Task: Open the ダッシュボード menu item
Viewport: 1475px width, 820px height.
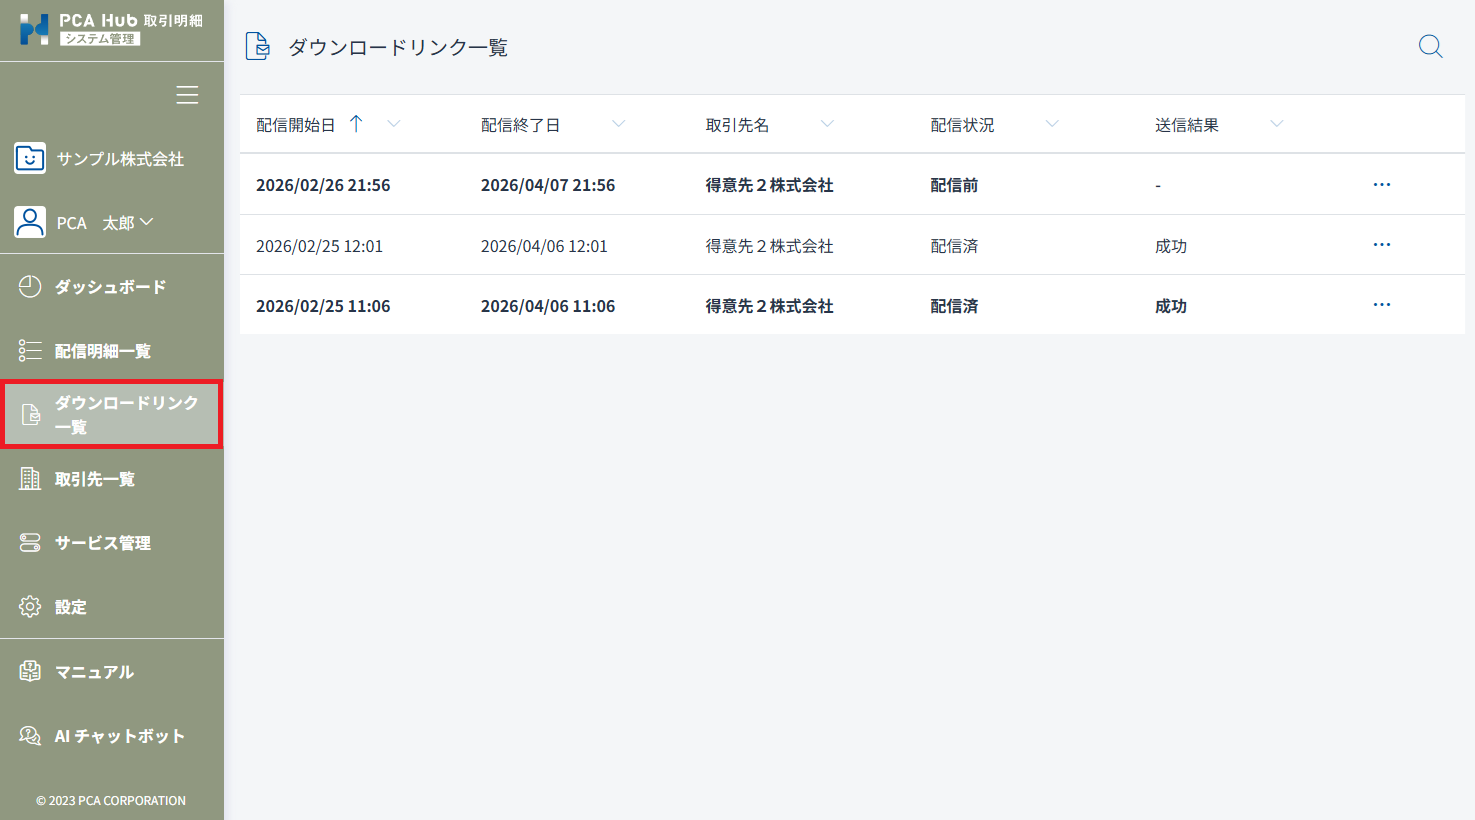Action: click(110, 287)
